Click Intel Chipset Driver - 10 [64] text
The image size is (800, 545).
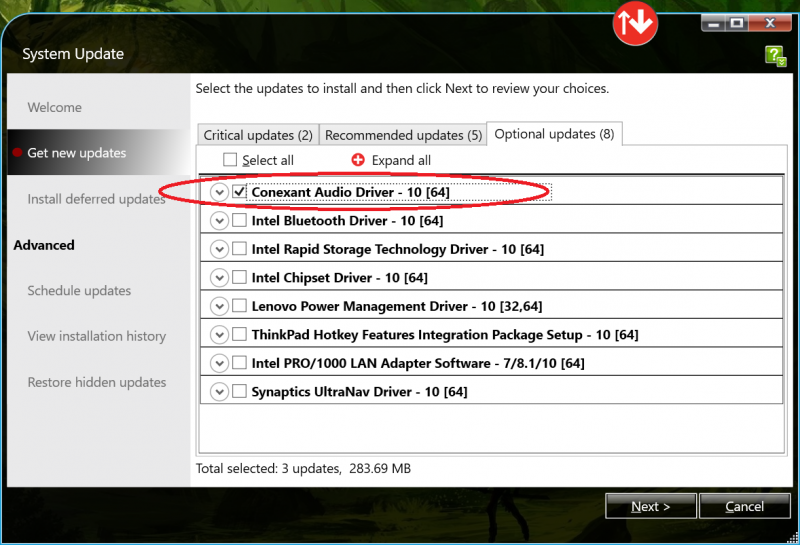click(339, 278)
